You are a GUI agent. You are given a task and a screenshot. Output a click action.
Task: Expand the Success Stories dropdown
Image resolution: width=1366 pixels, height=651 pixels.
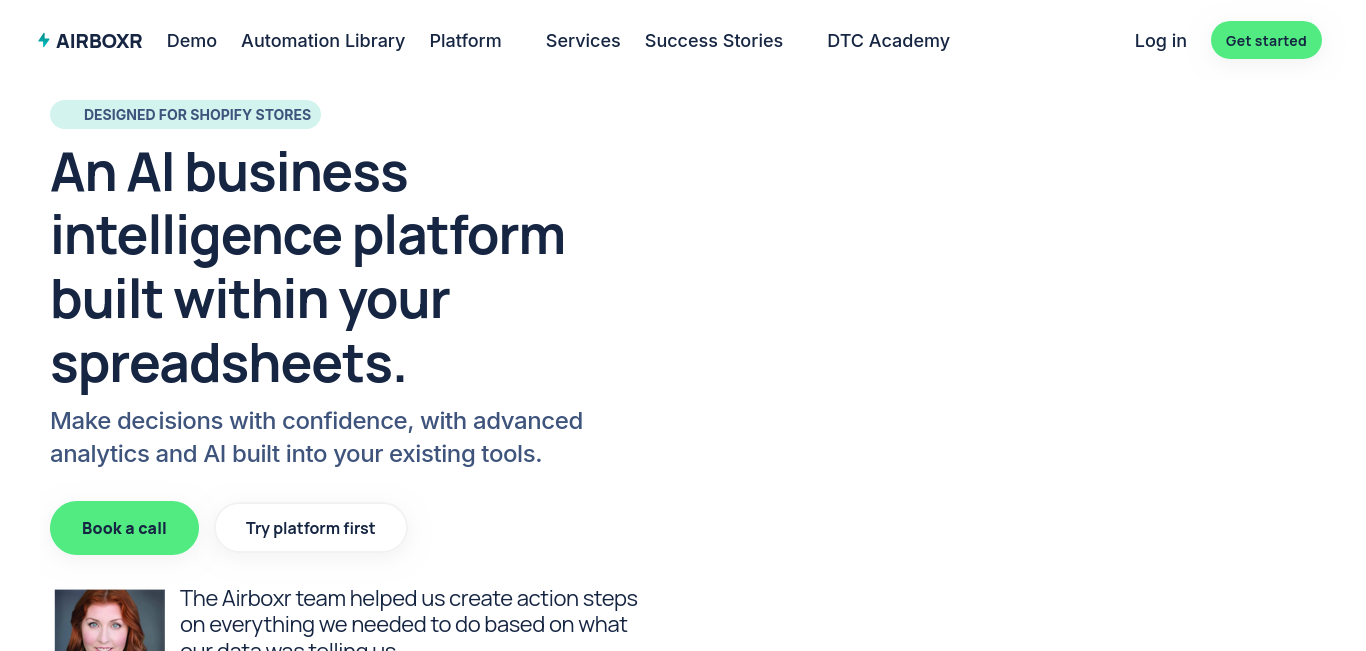tap(714, 41)
